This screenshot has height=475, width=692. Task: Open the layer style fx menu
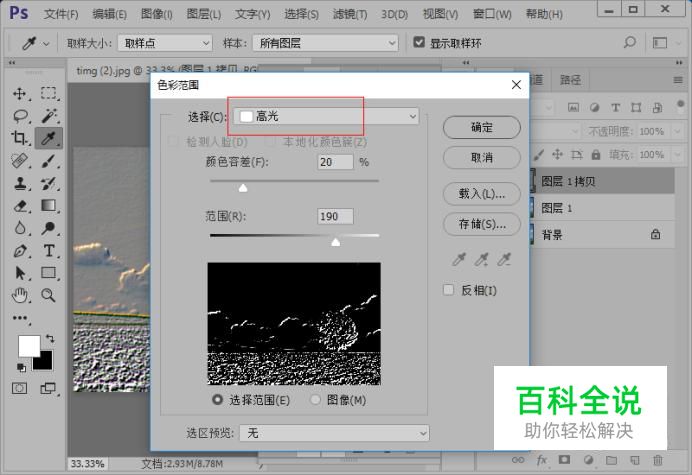[542, 460]
